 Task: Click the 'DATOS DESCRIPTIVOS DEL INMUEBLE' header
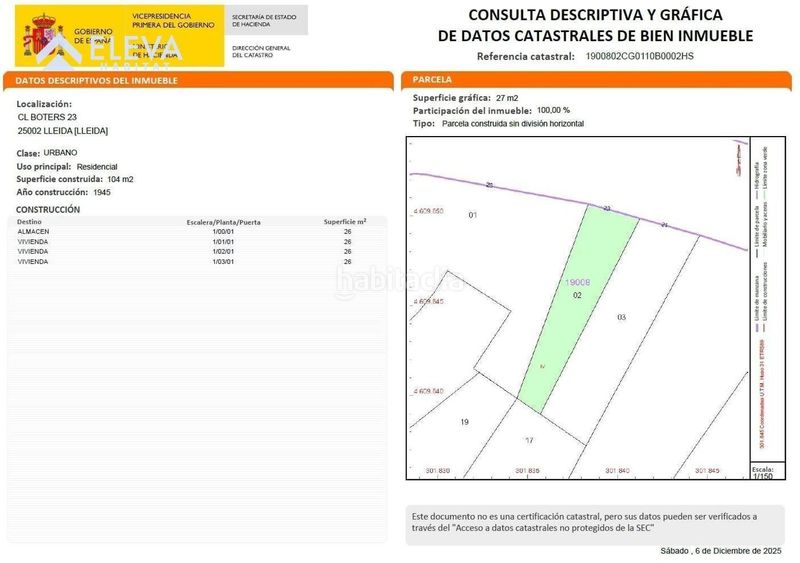(96, 81)
